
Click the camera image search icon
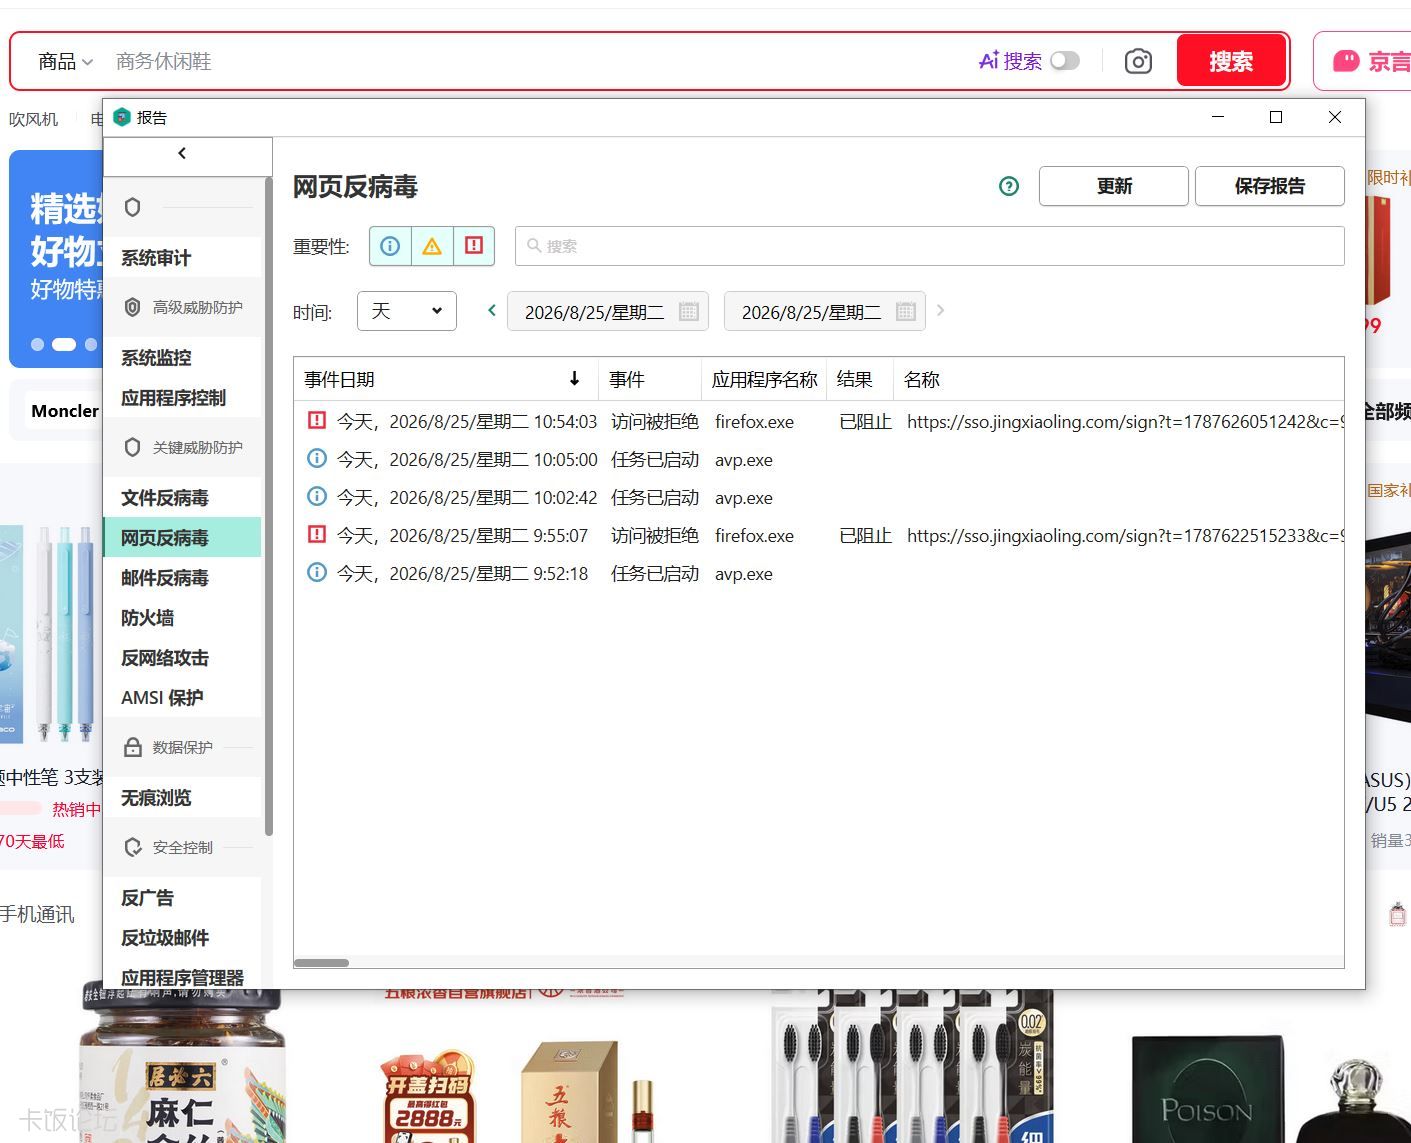coord(1138,61)
